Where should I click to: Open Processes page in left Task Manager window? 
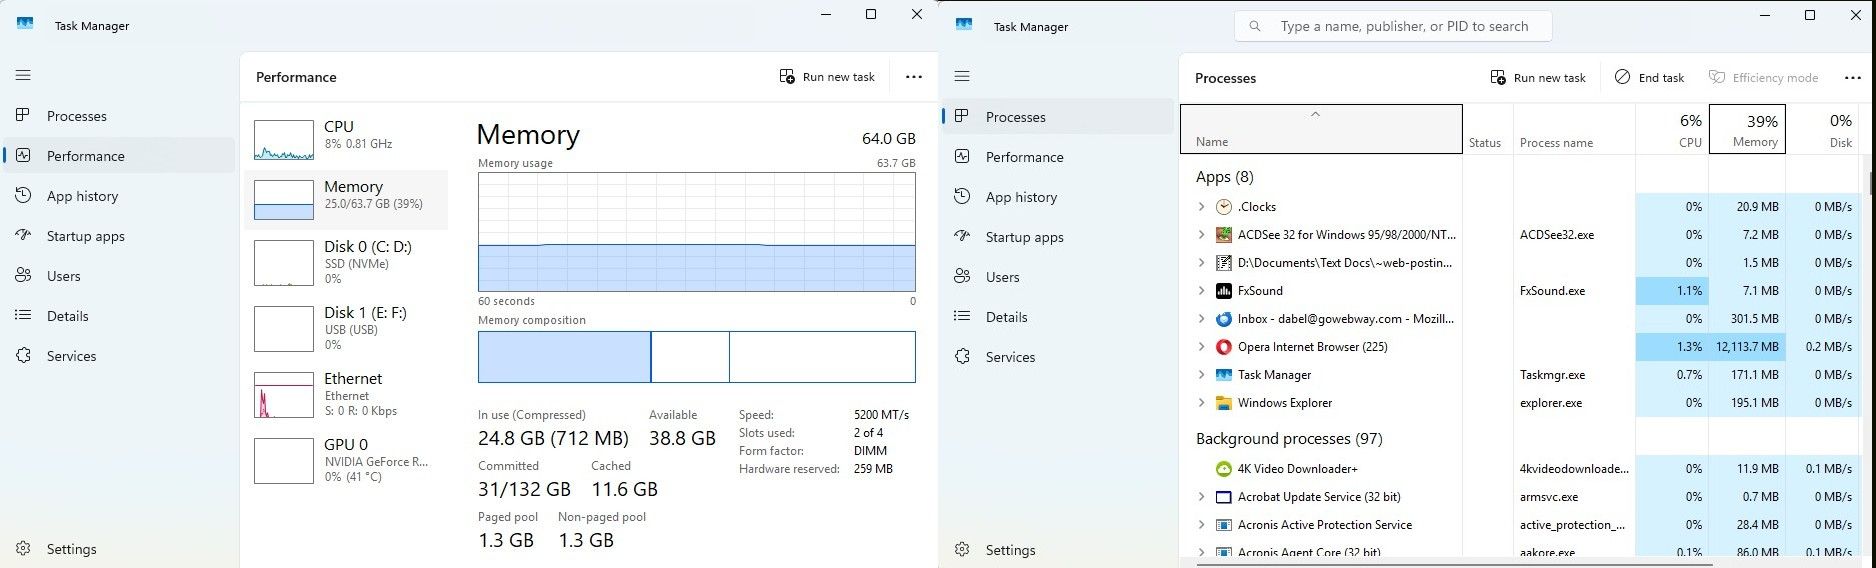(120, 116)
